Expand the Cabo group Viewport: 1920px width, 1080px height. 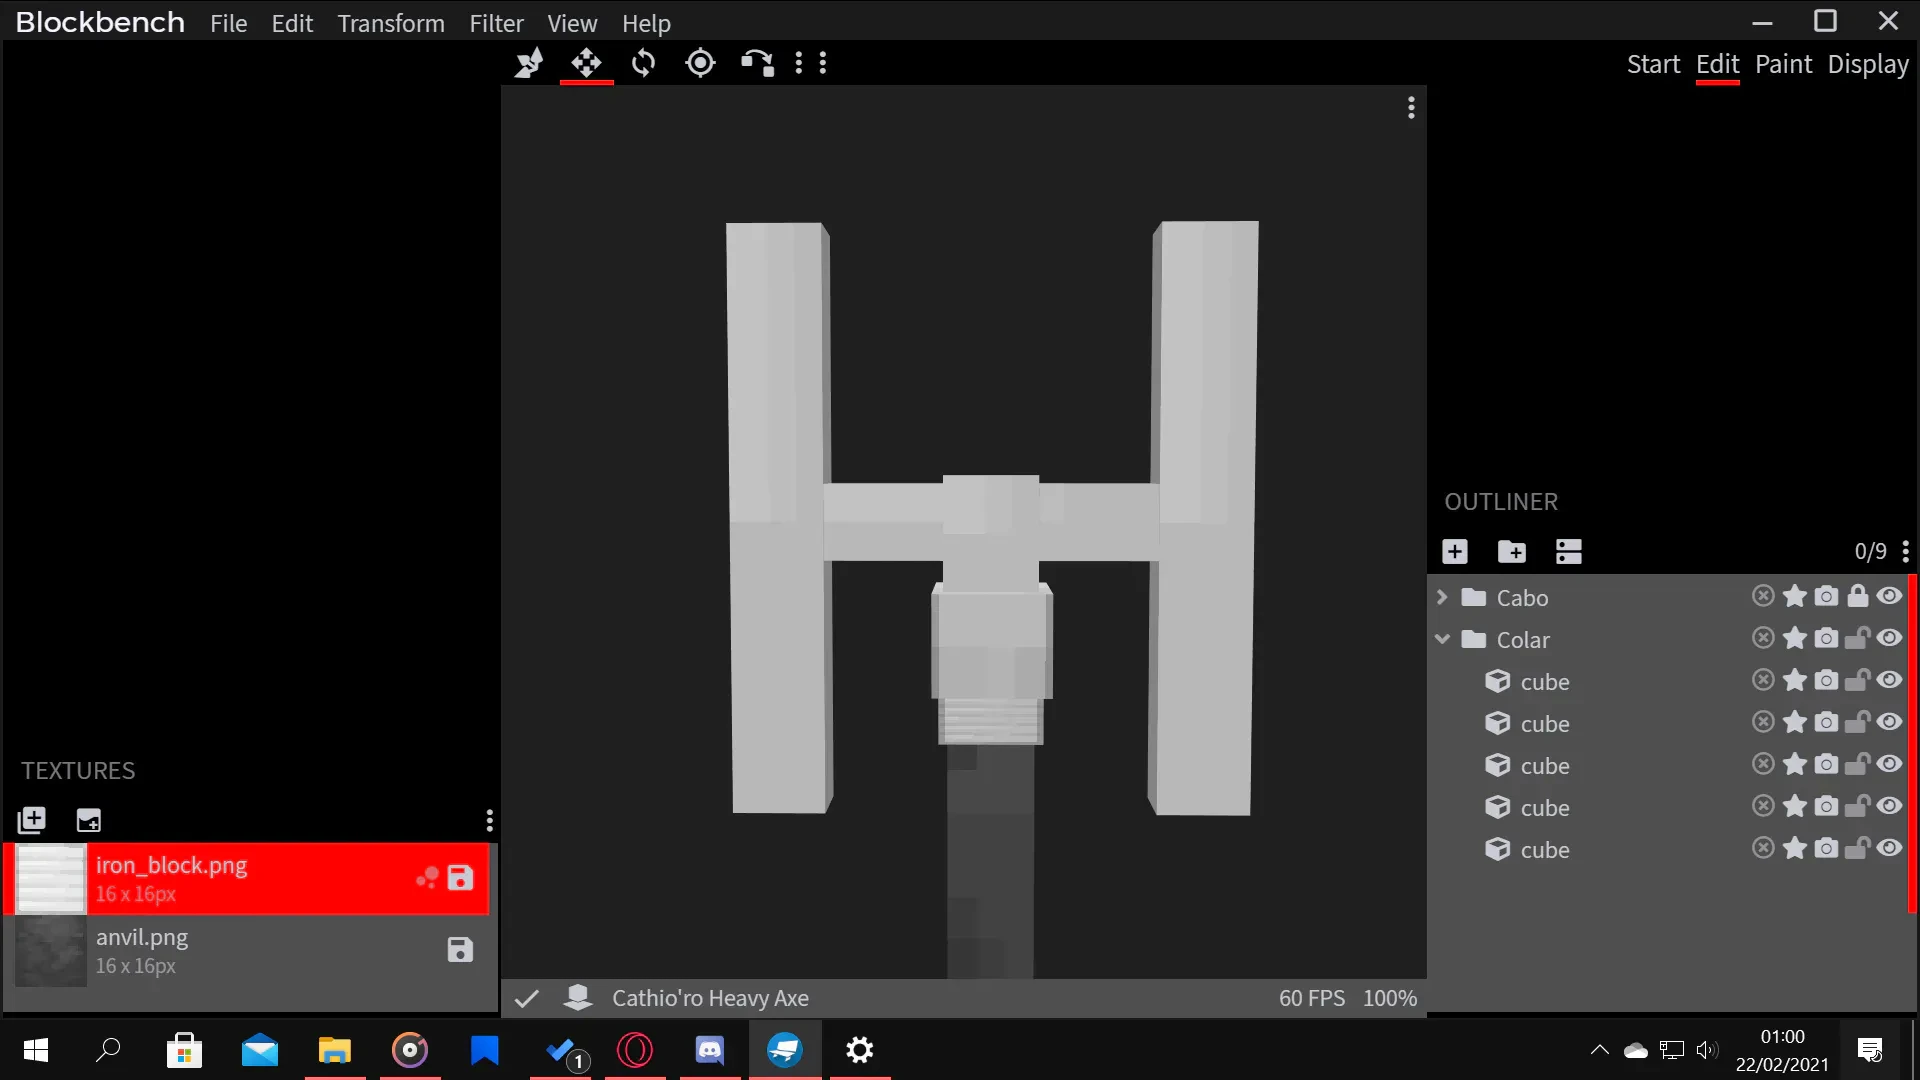pos(1442,597)
